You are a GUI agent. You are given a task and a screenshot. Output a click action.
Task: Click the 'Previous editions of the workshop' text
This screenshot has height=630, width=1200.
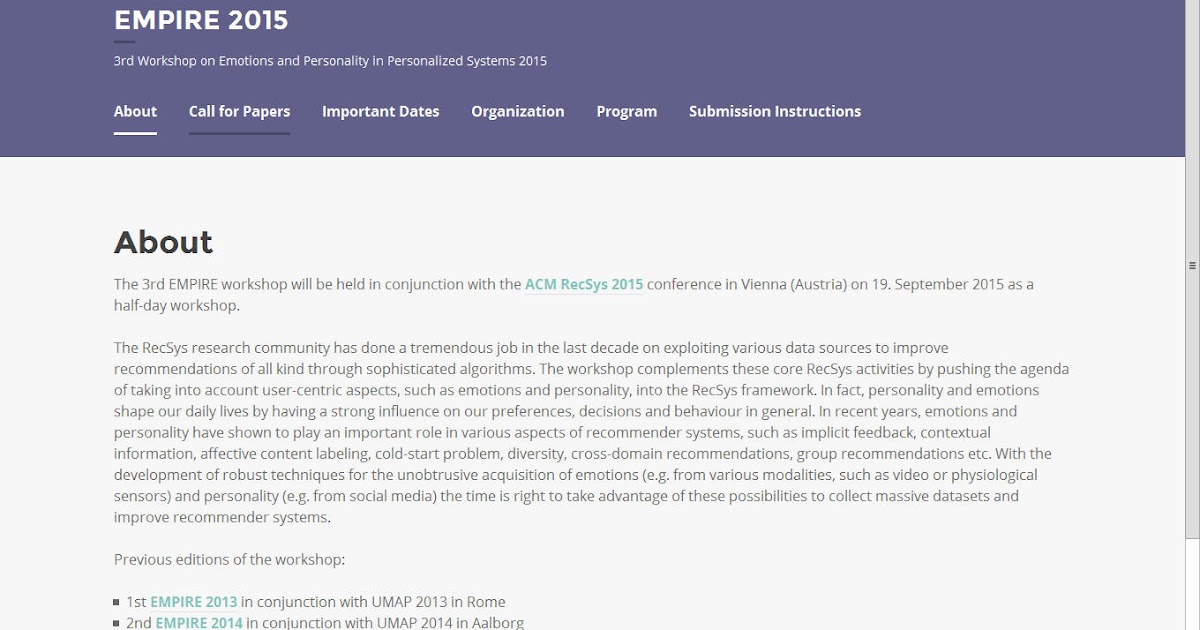pyautogui.click(x=229, y=559)
